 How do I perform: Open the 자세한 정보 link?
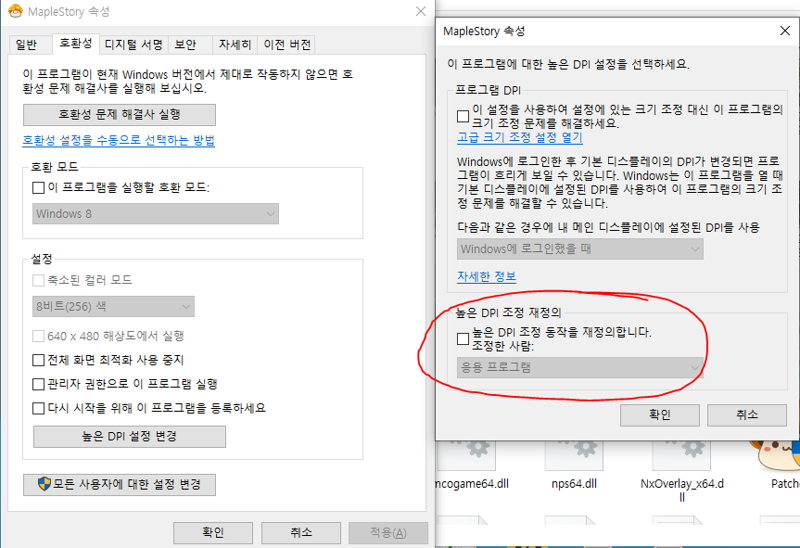(487, 277)
